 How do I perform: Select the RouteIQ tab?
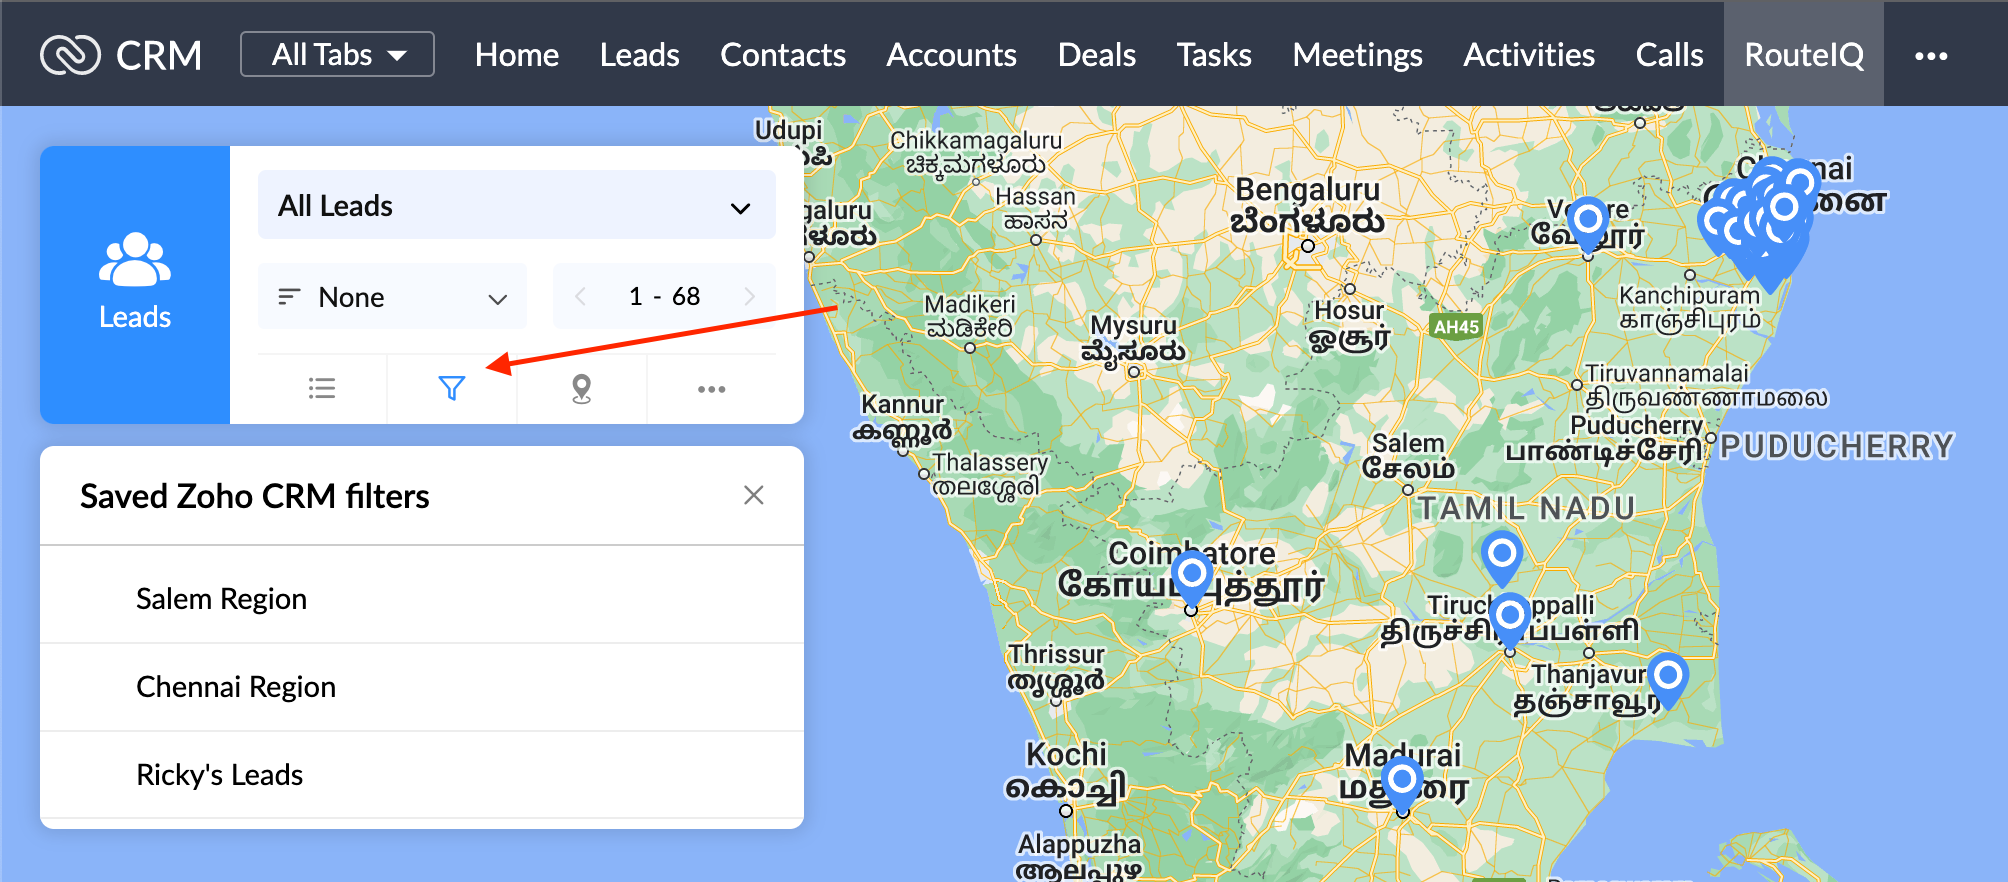pyautogui.click(x=1803, y=55)
